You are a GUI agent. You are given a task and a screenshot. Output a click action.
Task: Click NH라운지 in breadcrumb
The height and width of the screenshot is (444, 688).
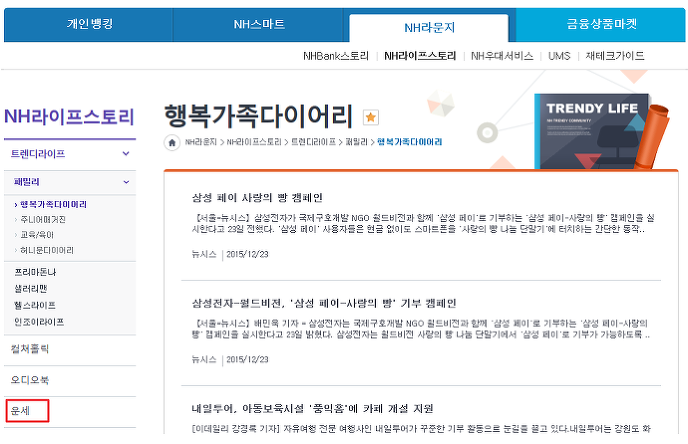[201, 142]
